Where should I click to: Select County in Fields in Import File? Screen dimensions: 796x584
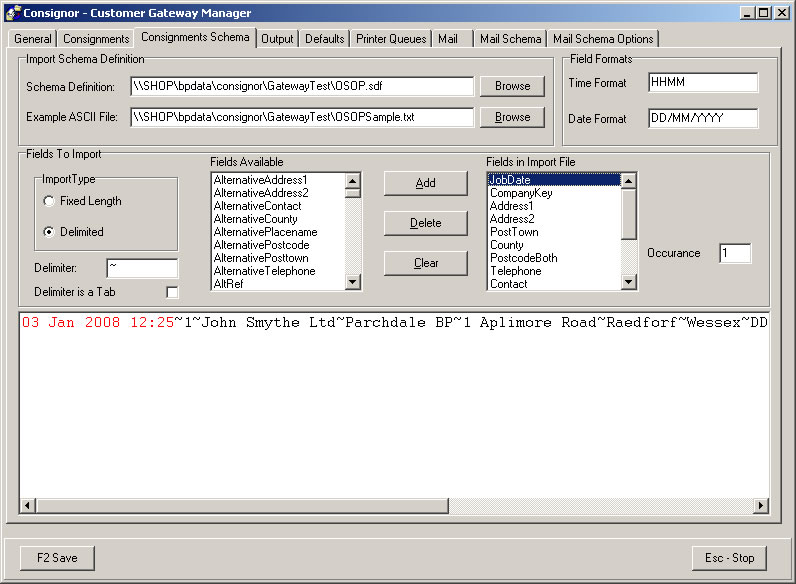(x=554, y=245)
